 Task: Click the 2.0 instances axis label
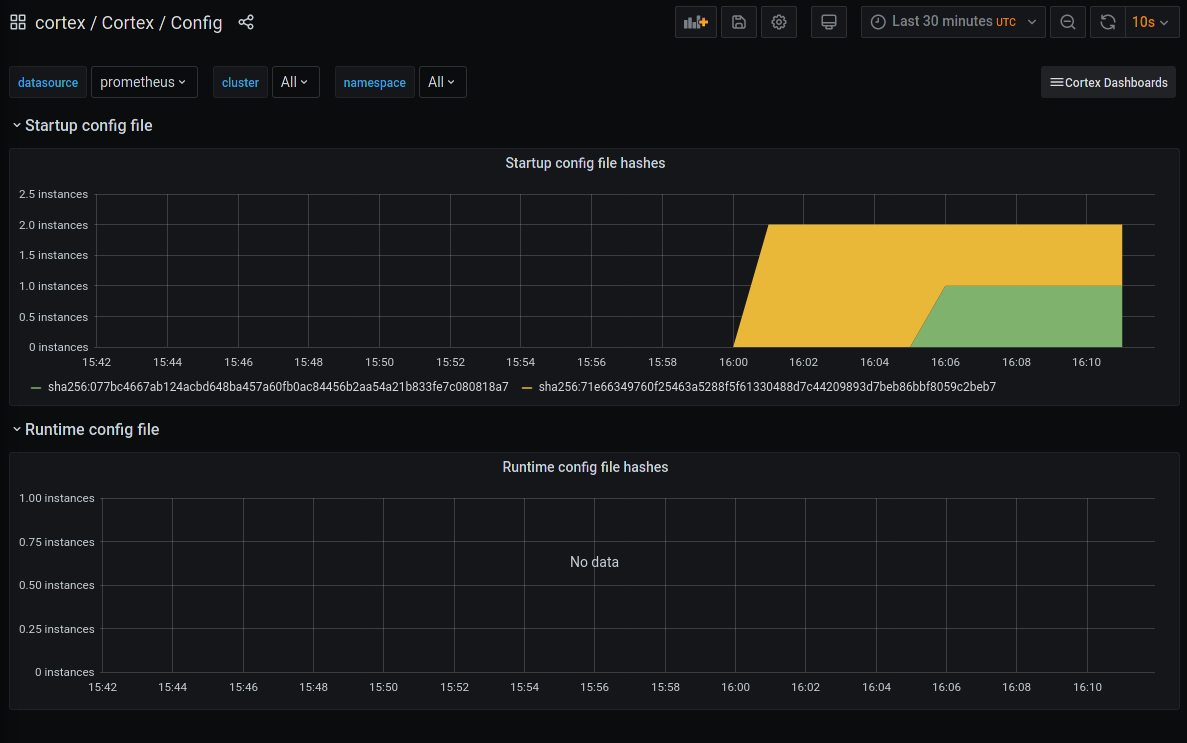pyautogui.click(x=53, y=225)
